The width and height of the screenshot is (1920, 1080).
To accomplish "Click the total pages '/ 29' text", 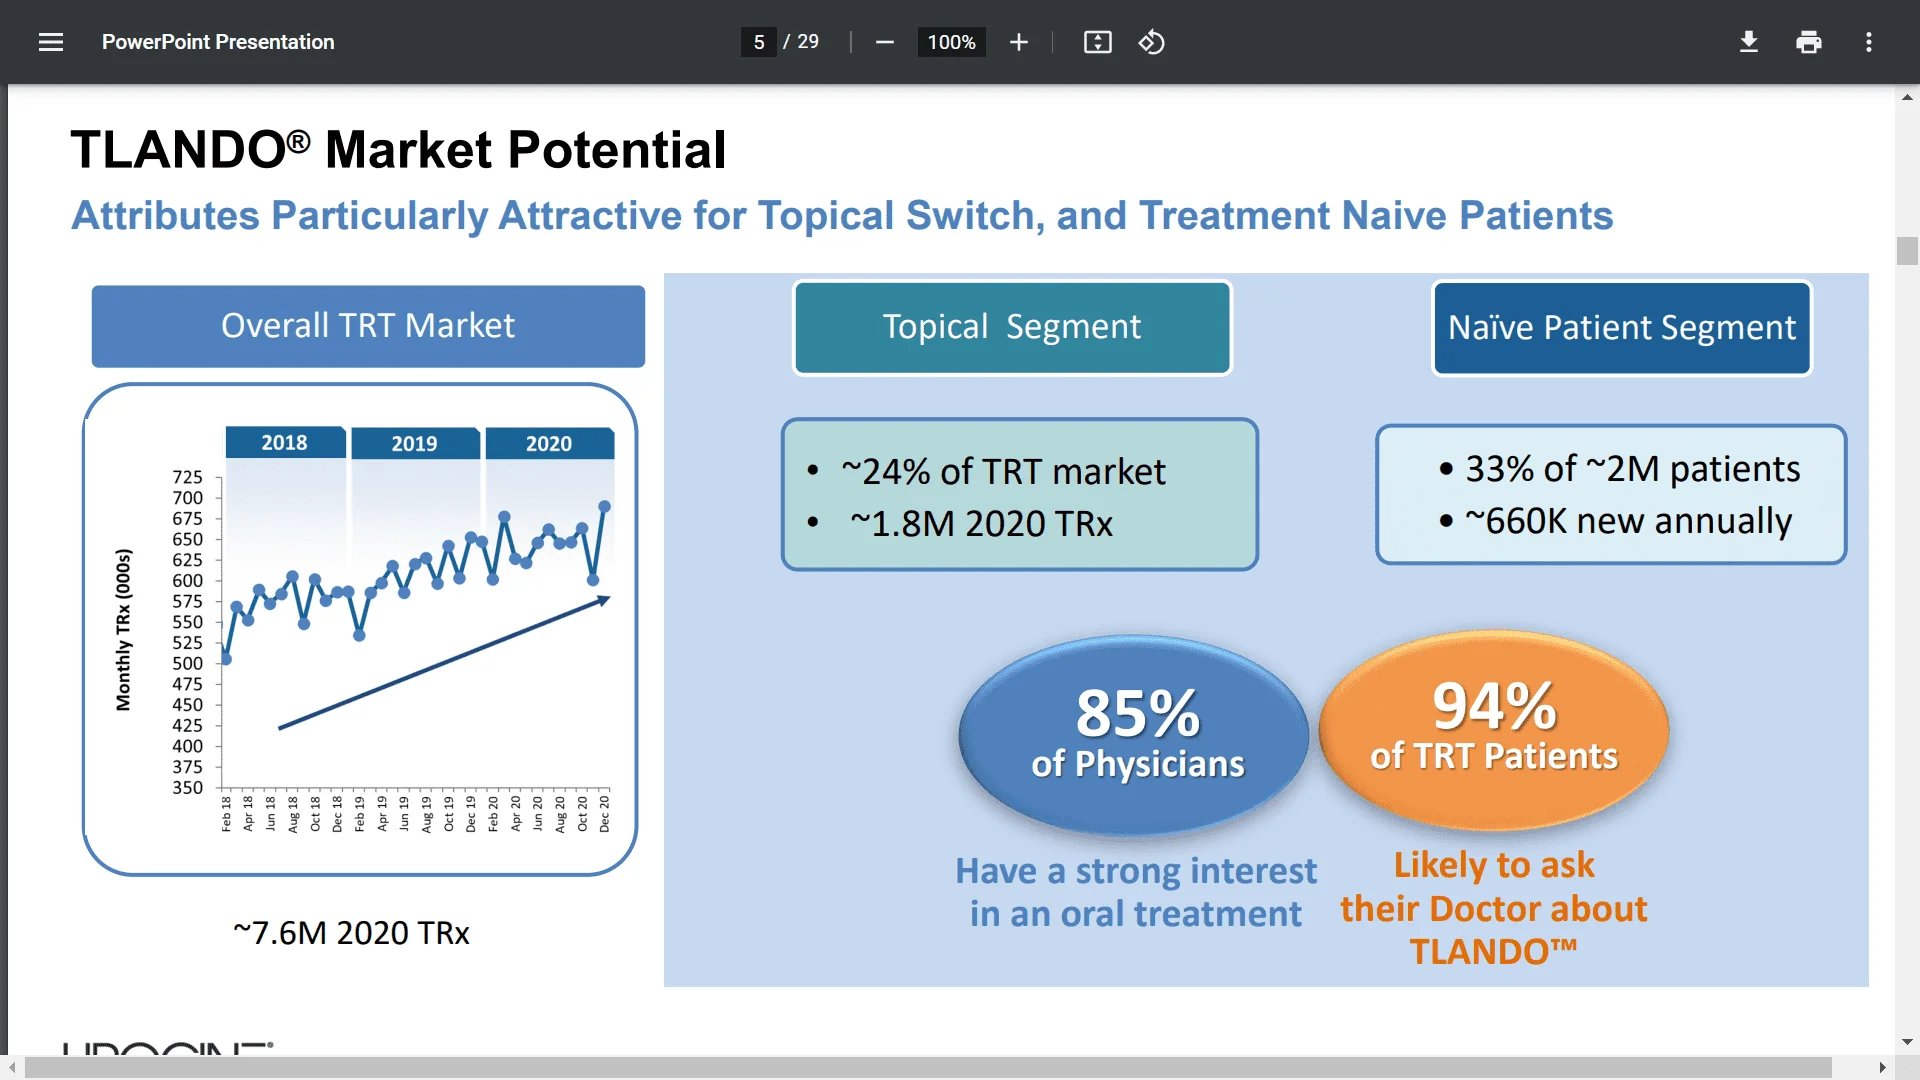I will point(801,42).
